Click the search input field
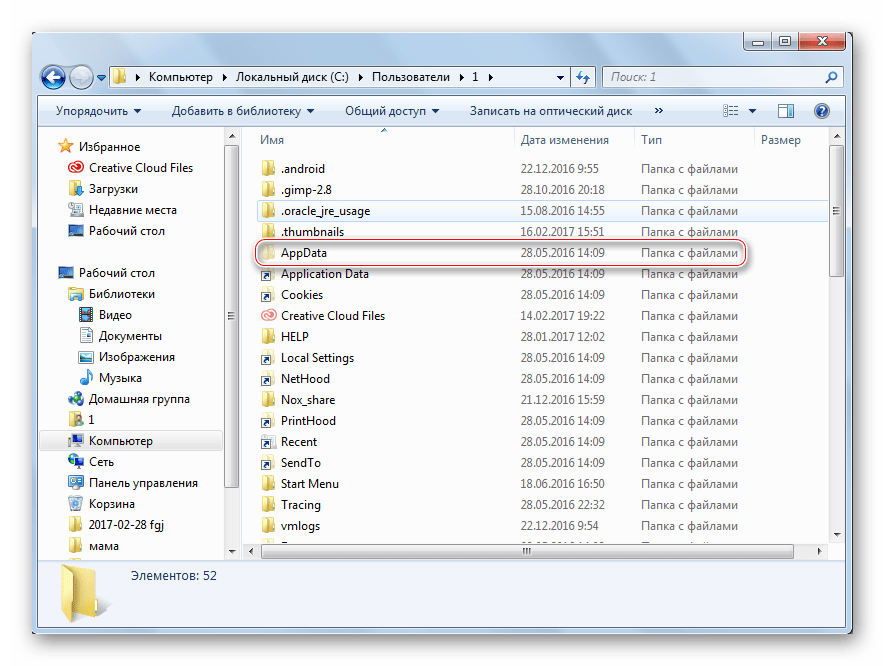The height and width of the screenshot is (666, 885). (710, 77)
